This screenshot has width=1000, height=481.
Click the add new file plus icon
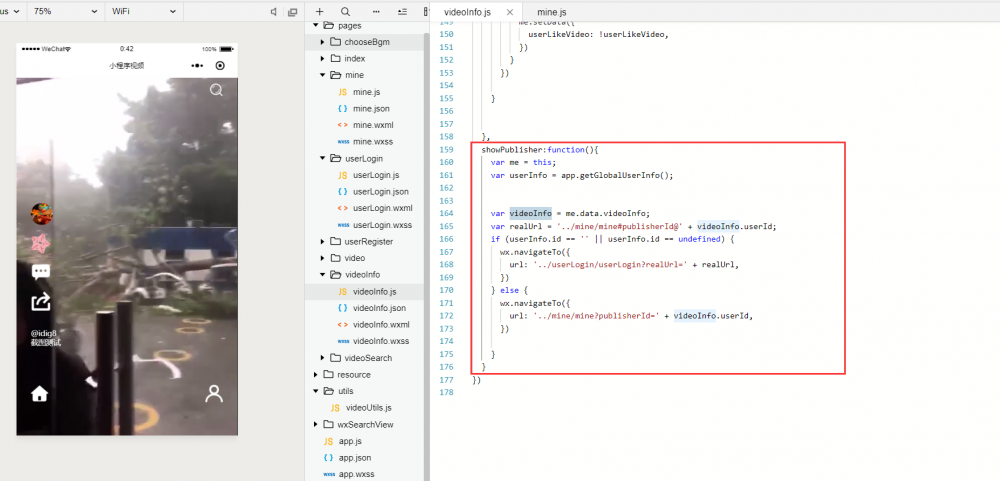(x=320, y=11)
